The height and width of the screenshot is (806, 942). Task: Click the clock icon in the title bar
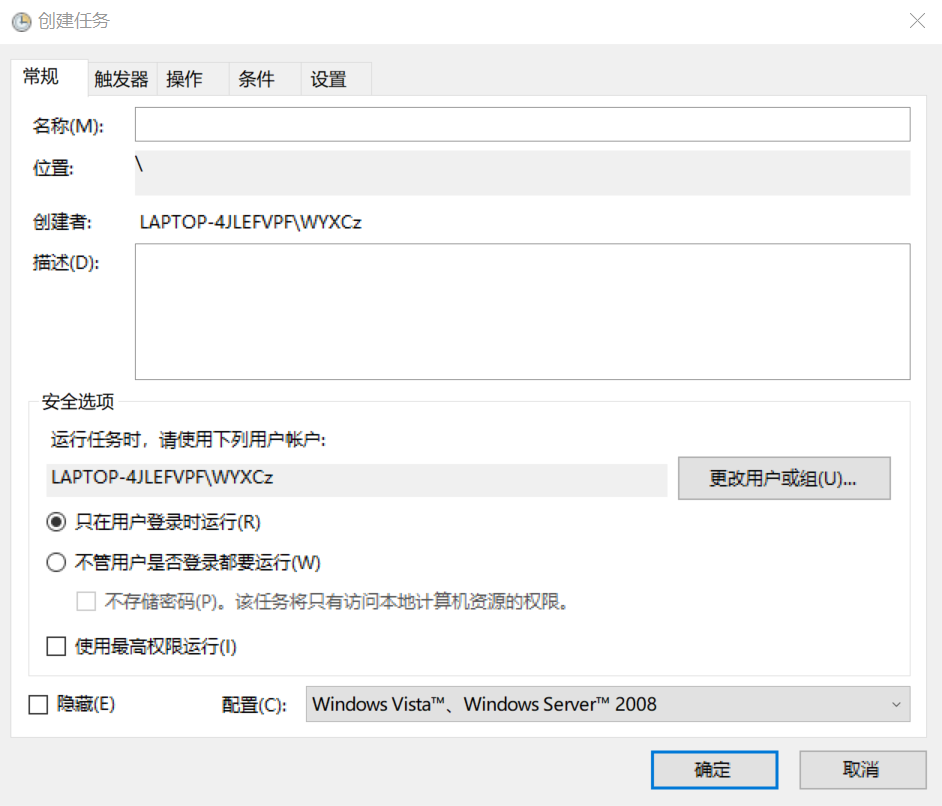[x=22, y=22]
